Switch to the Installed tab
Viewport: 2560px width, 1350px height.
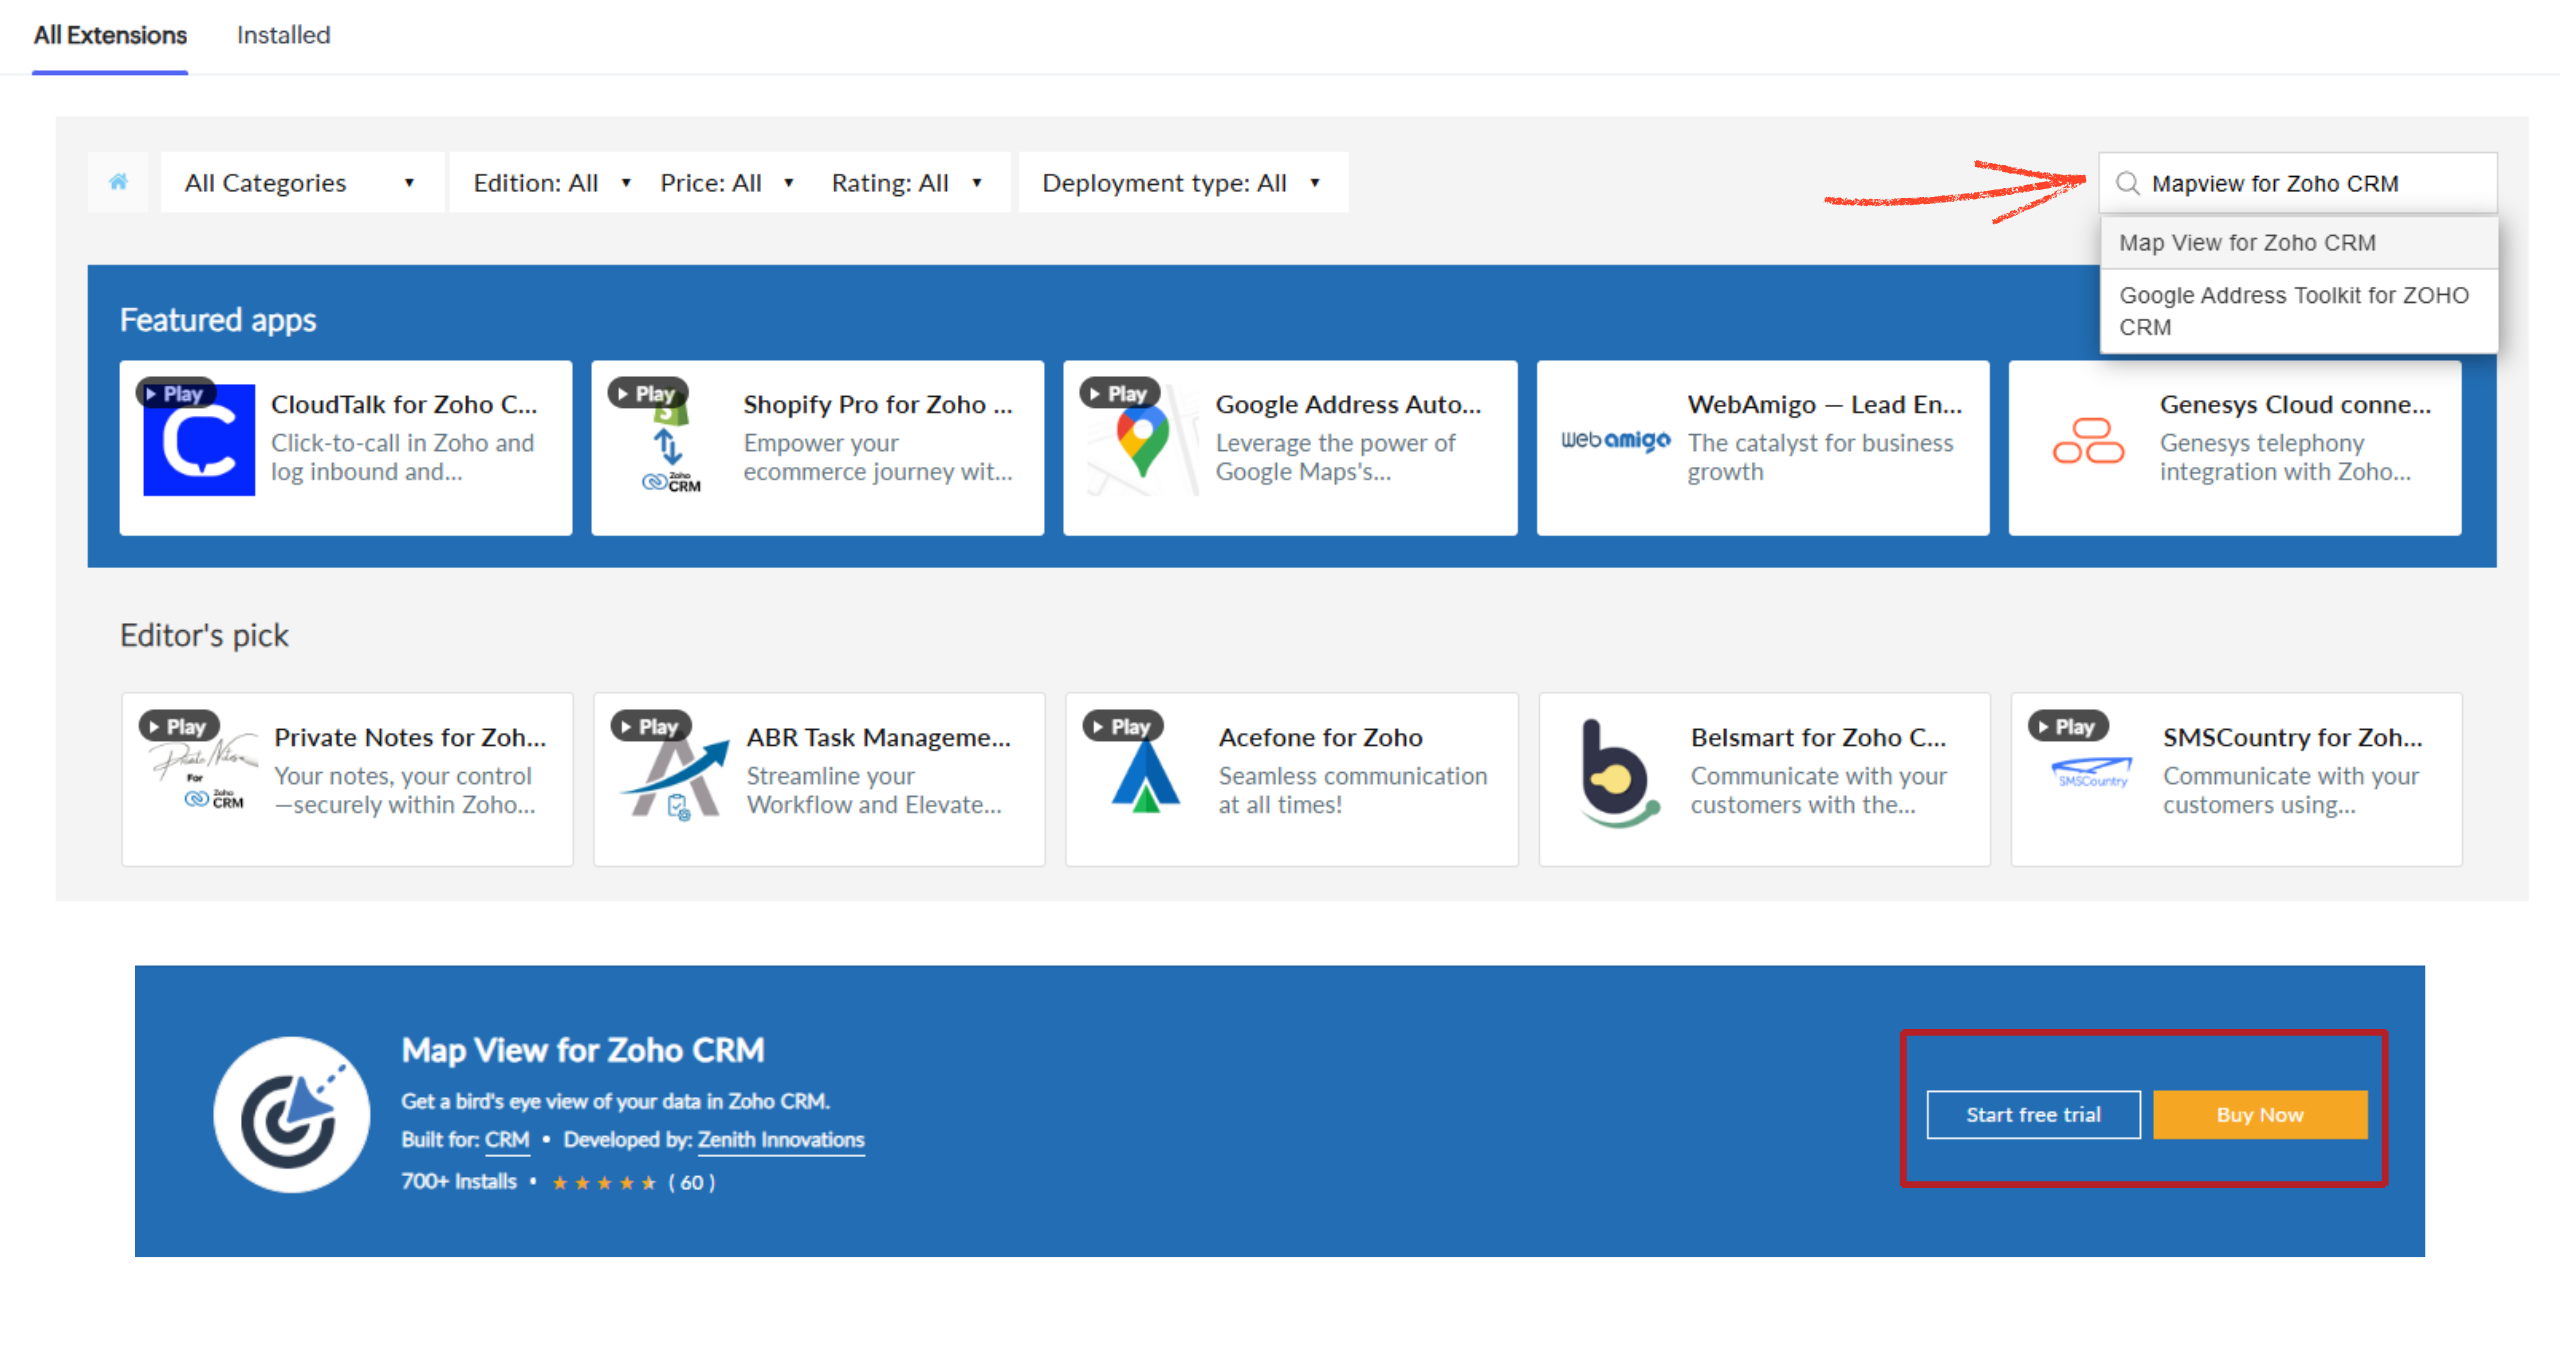point(283,35)
